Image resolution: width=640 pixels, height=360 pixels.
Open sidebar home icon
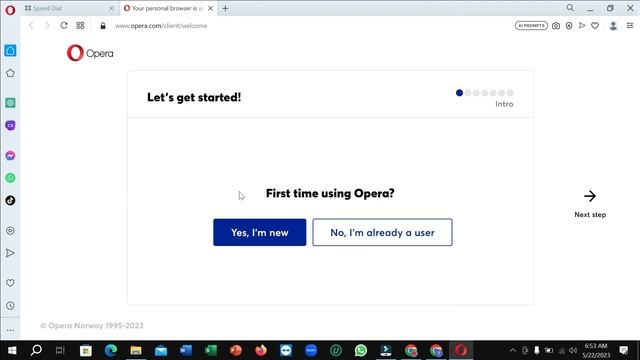coord(10,51)
